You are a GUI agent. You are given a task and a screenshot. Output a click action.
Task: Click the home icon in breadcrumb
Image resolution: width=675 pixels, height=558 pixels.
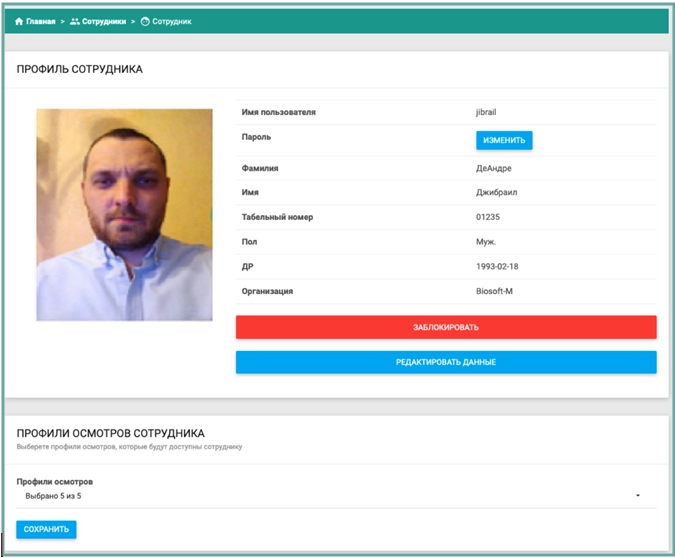[19, 22]
